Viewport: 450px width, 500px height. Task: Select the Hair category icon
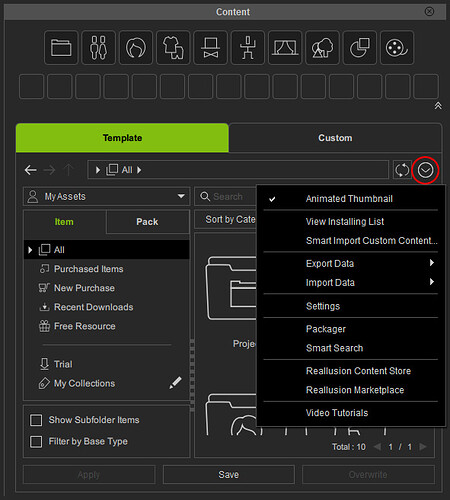[x=136, y=48]
